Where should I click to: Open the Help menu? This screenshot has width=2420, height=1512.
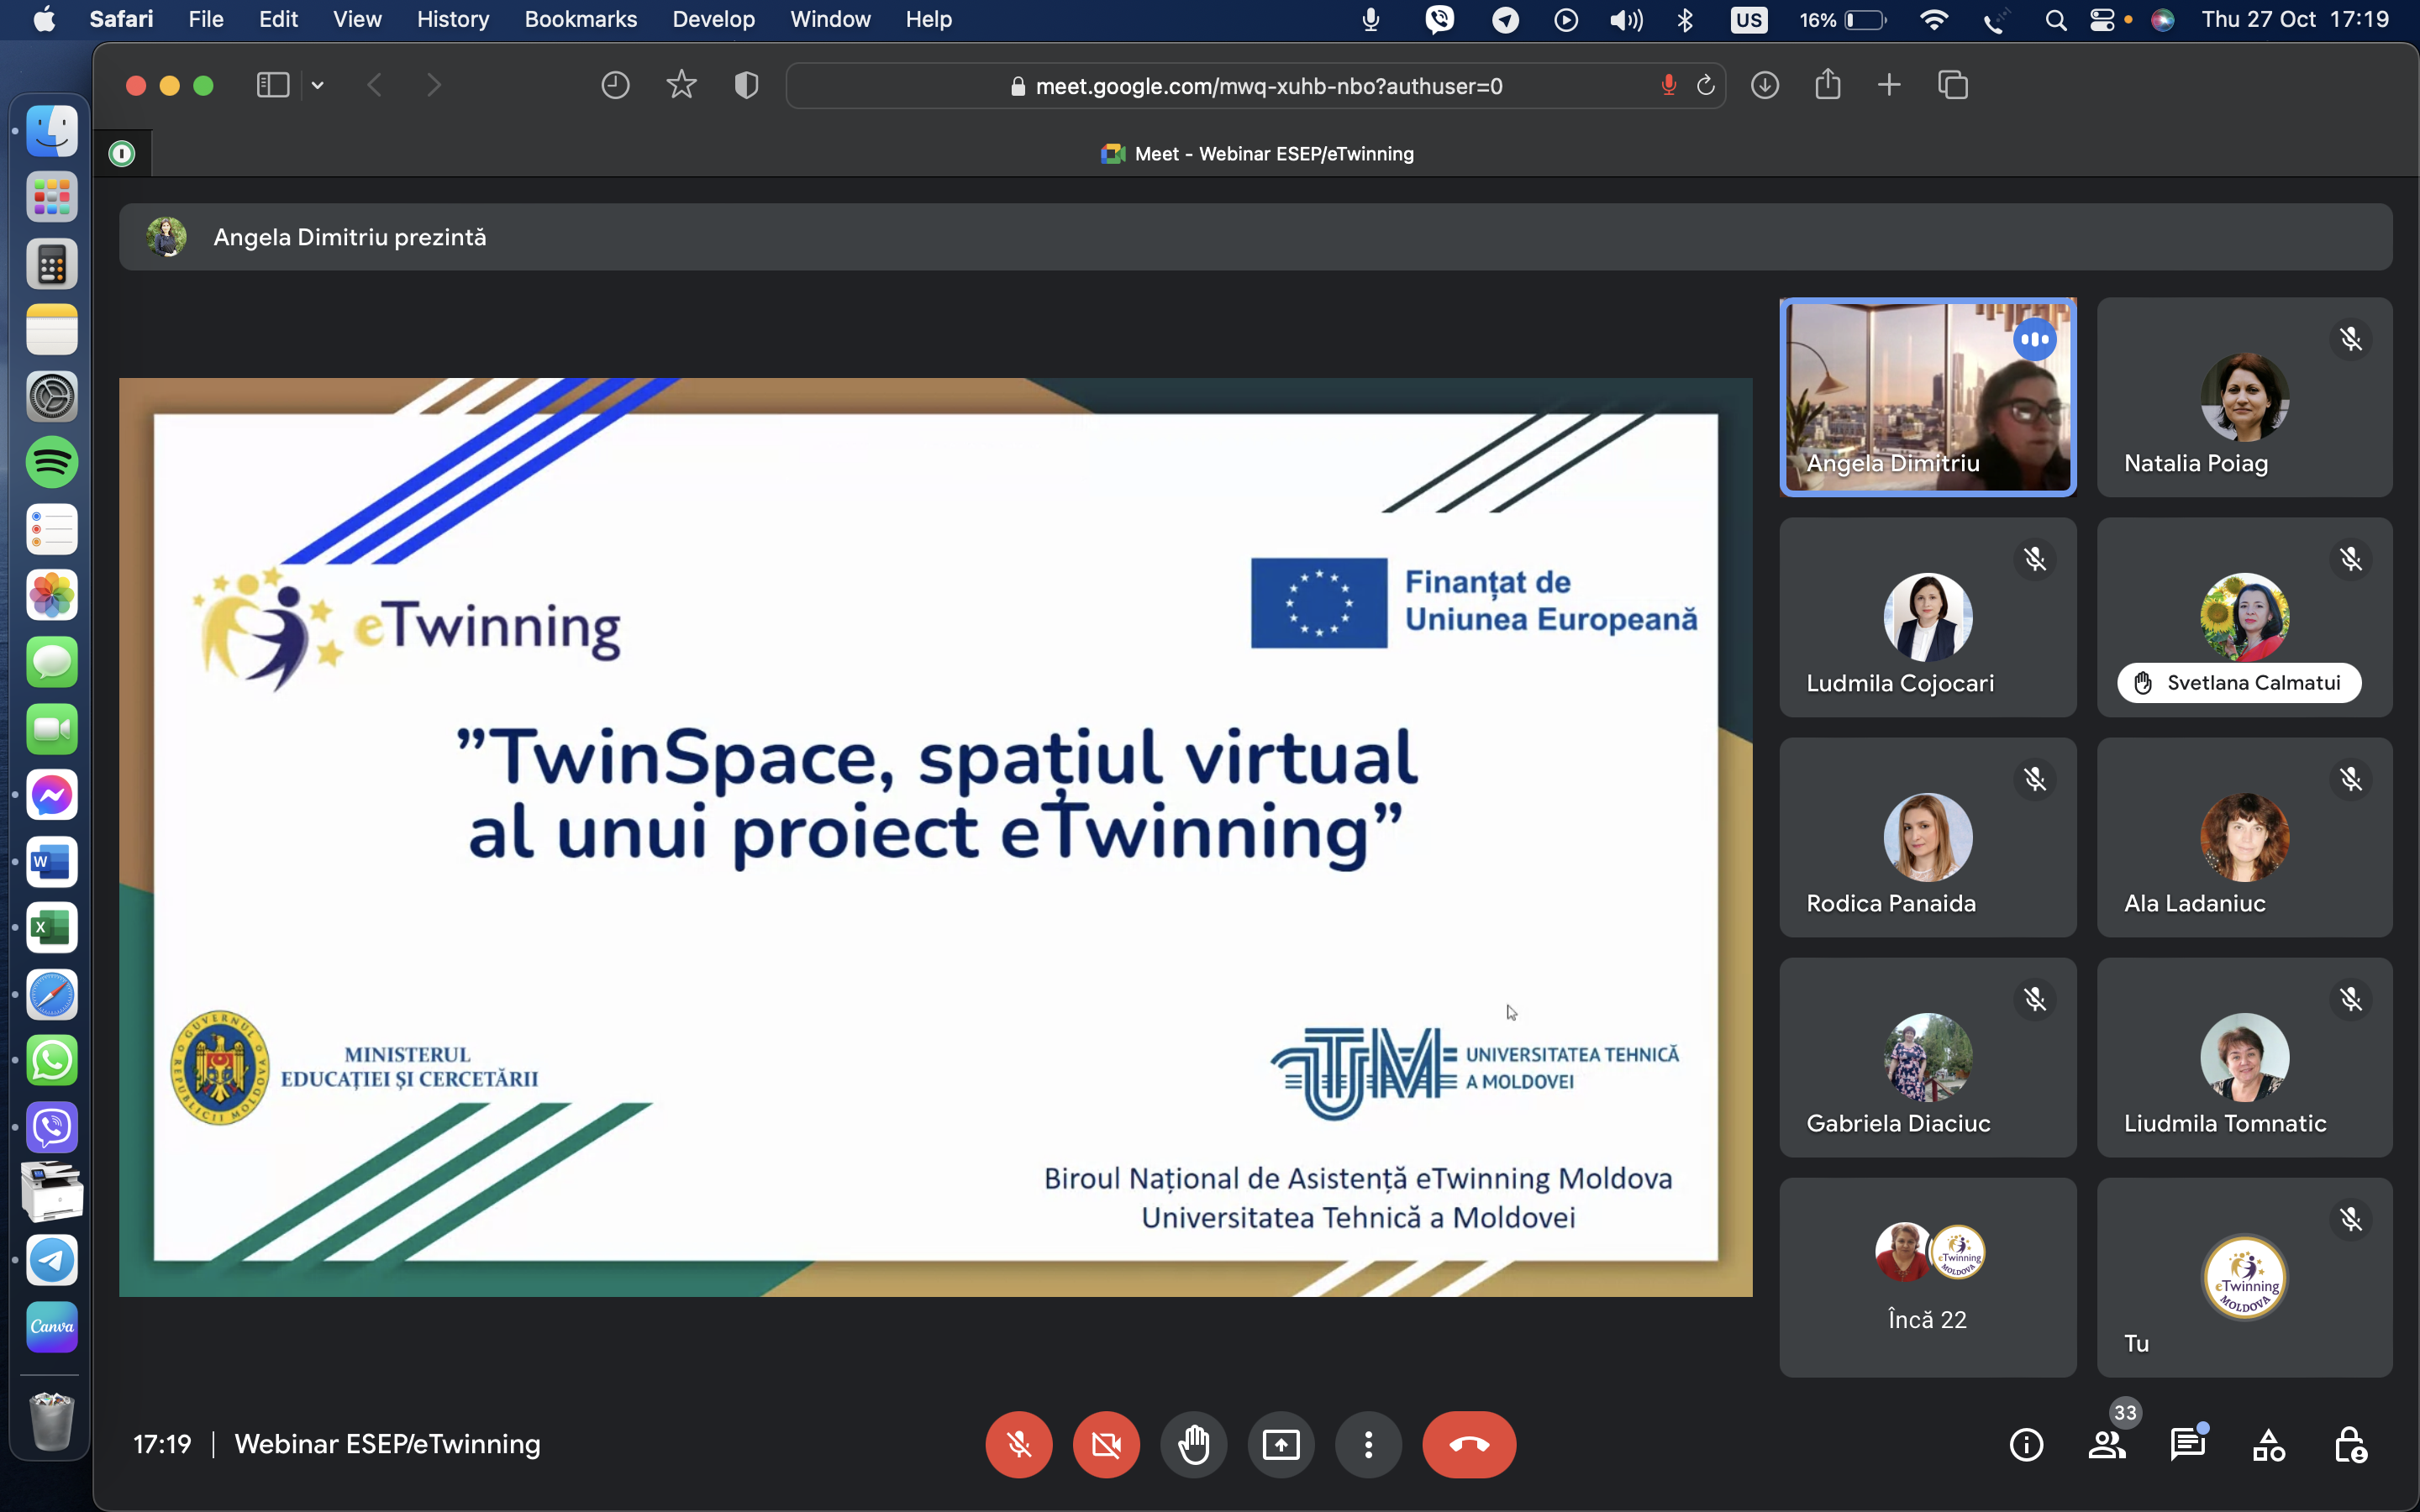point(928,19)
